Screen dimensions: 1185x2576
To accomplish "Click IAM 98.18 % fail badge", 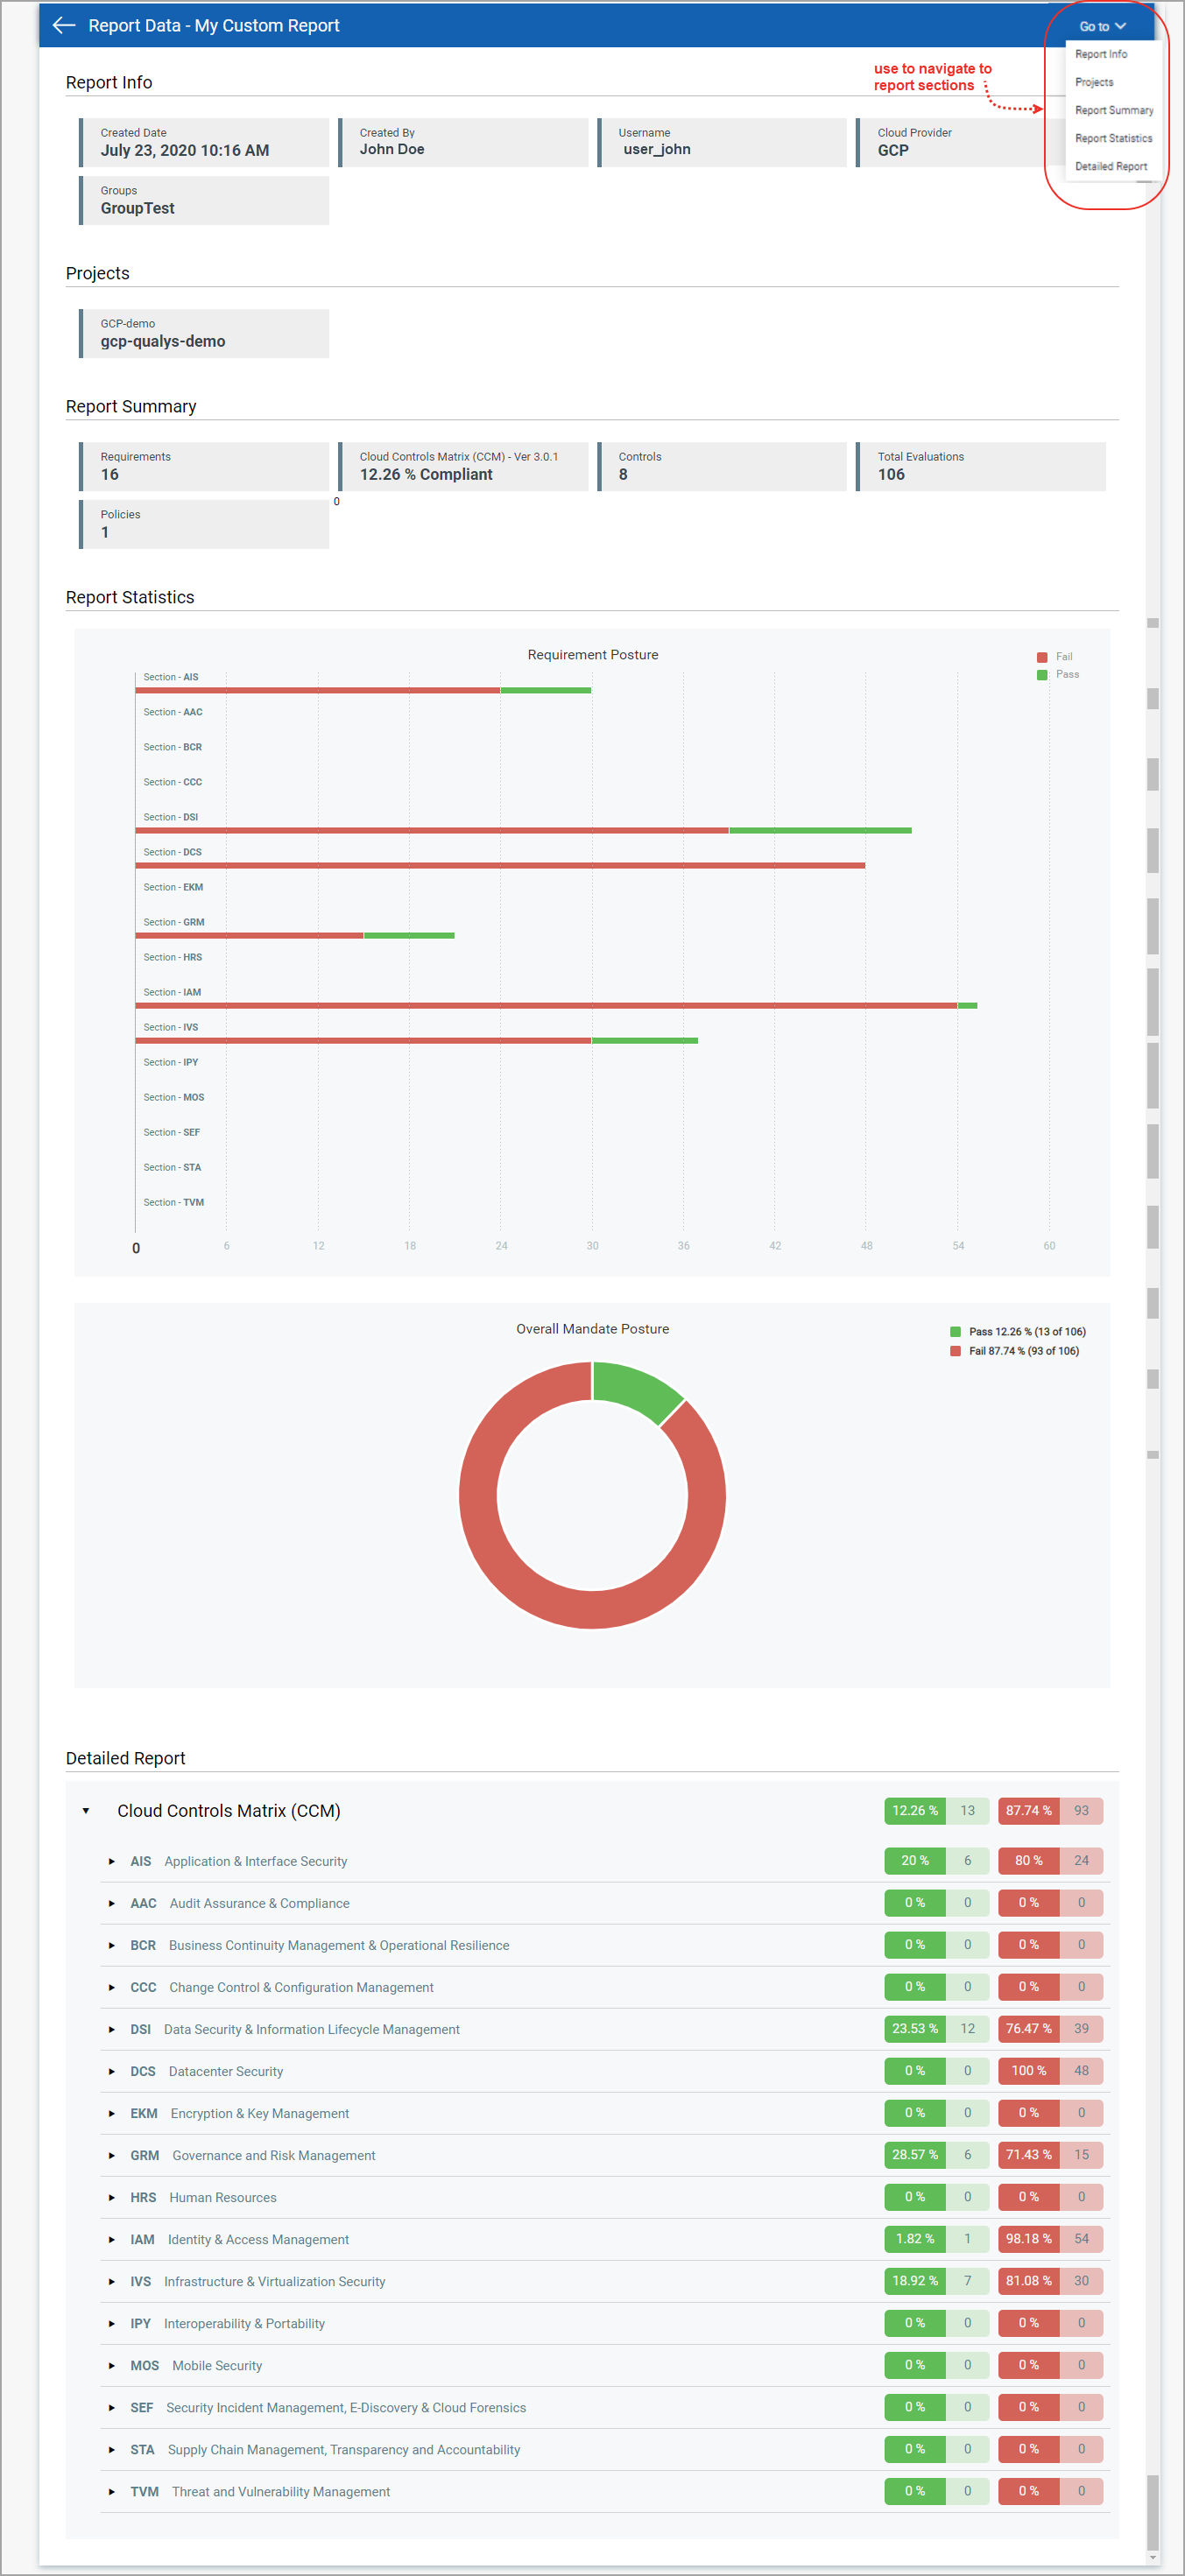I will click(1029, 2238).
